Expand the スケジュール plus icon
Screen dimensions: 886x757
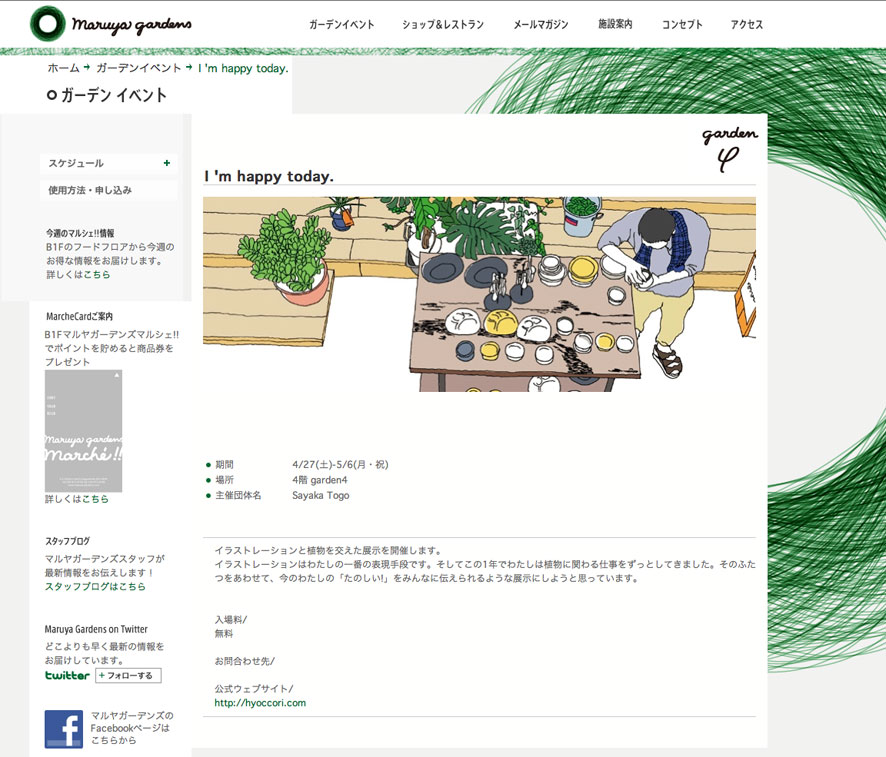point(166,163)
